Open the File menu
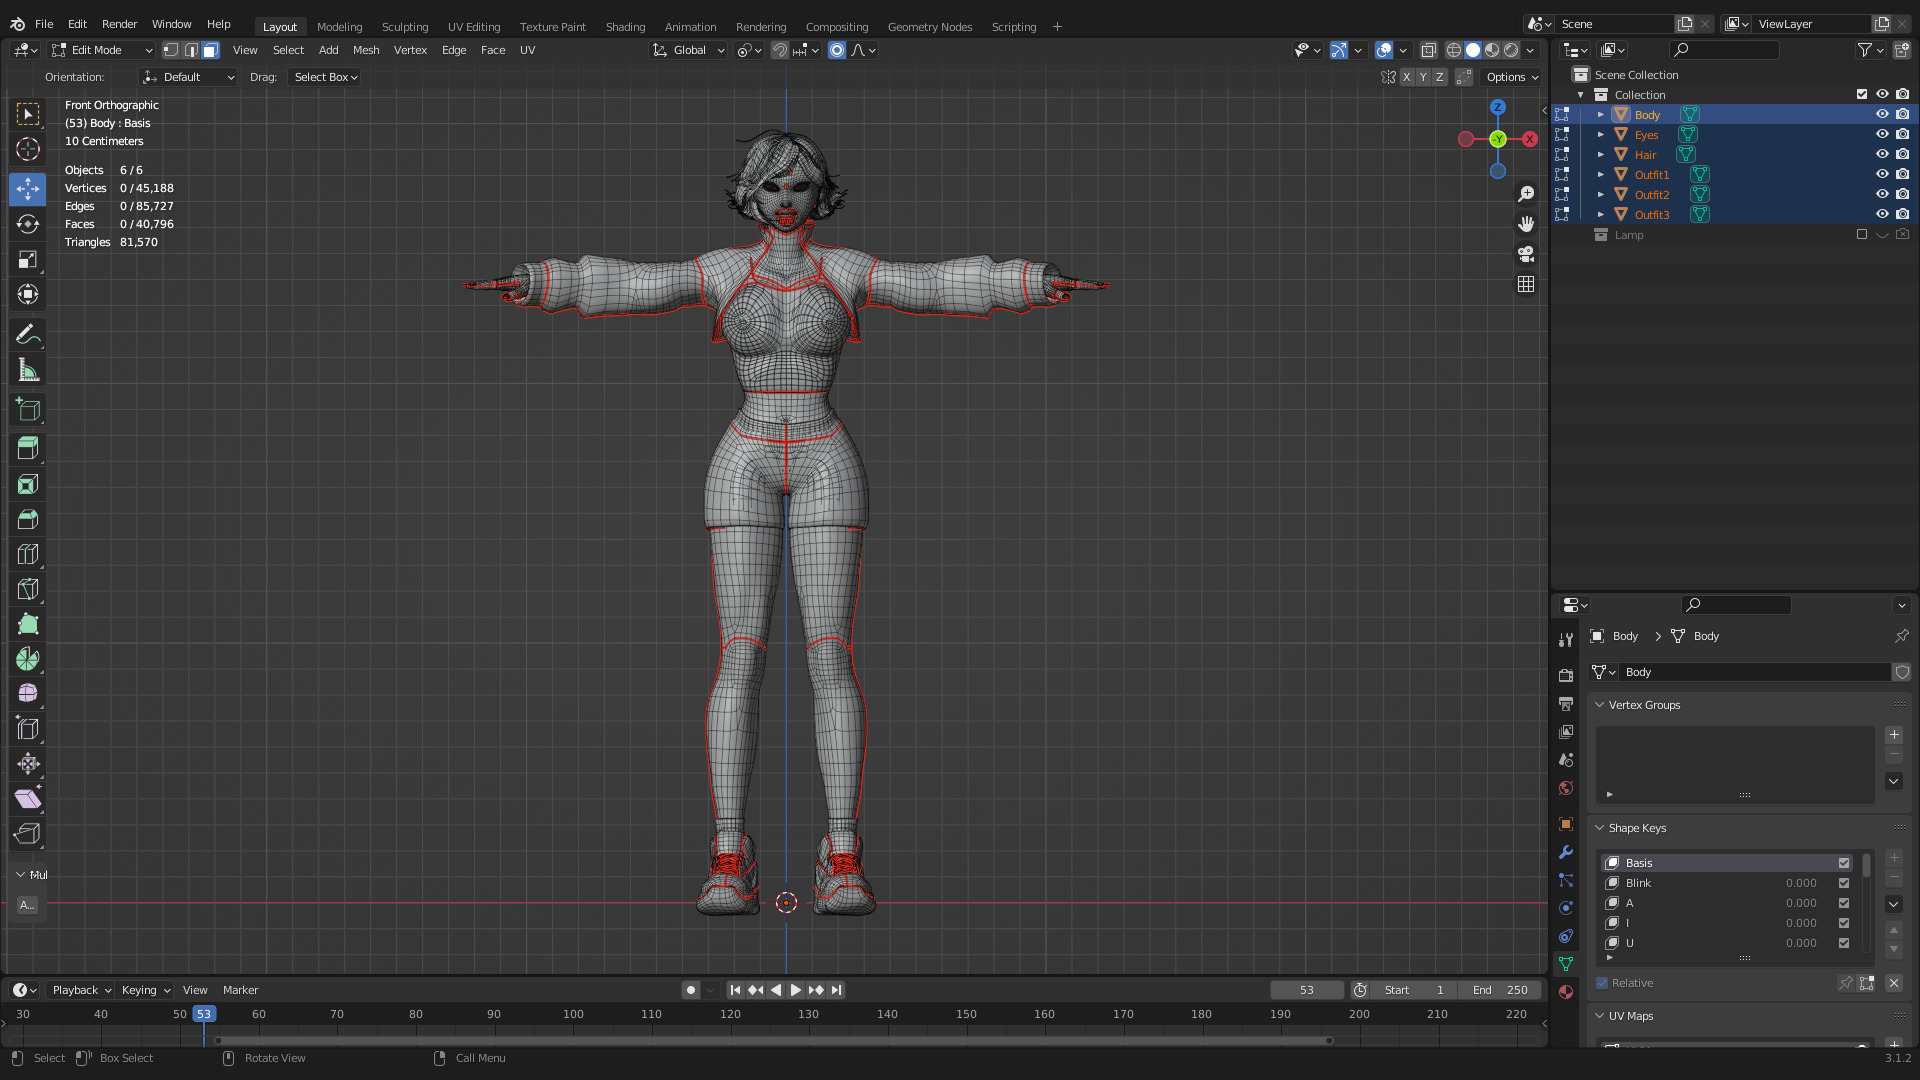This screenshot has width=1920, height=1080. point(44,24)
